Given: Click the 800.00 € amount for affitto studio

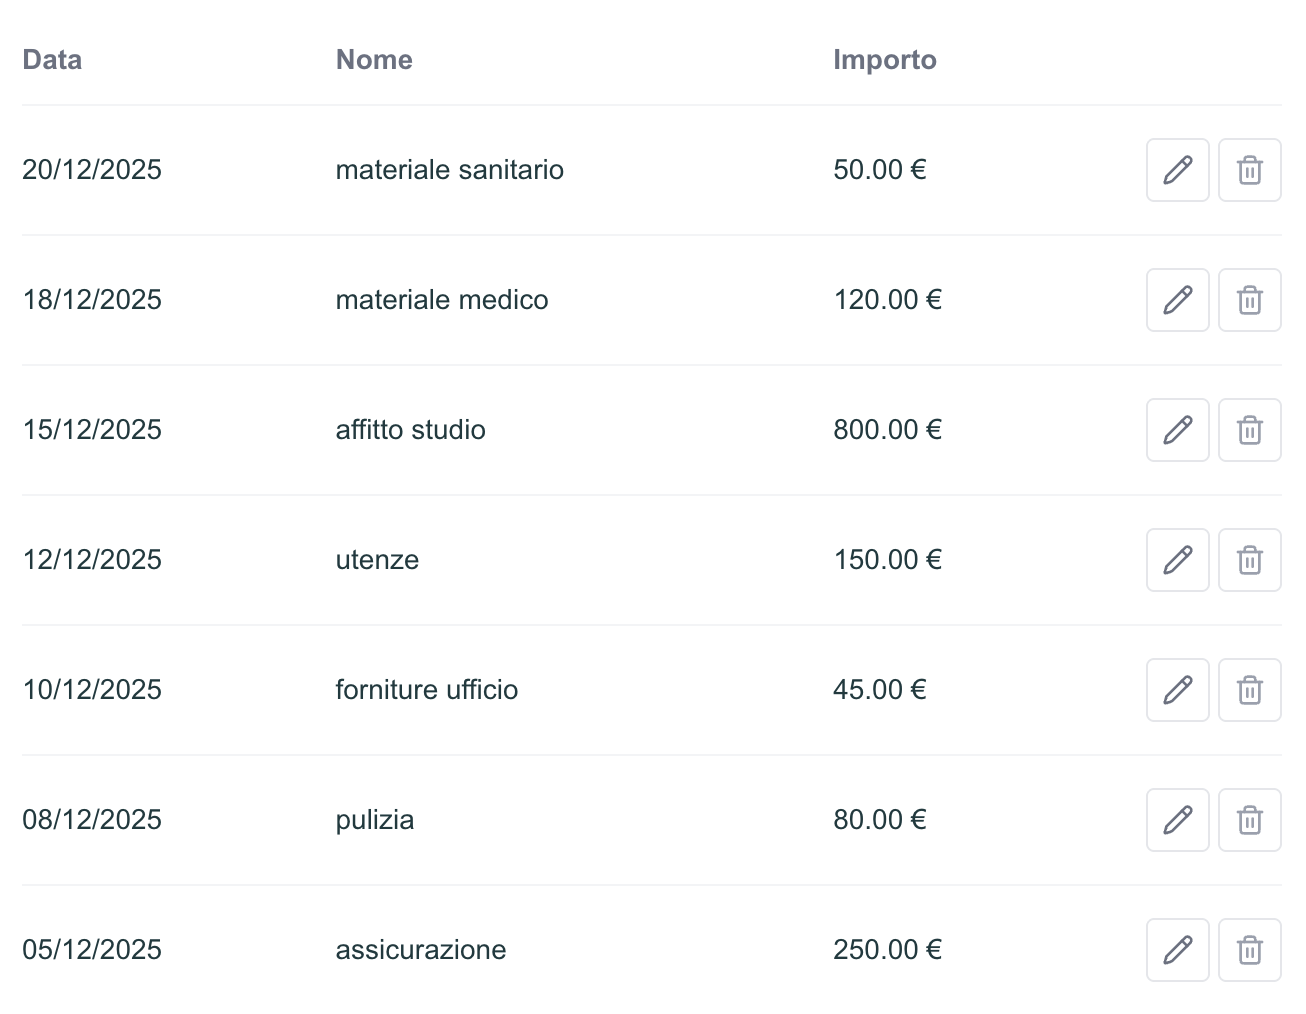Looking at the screenshot, I should click(x=888, y=430).
